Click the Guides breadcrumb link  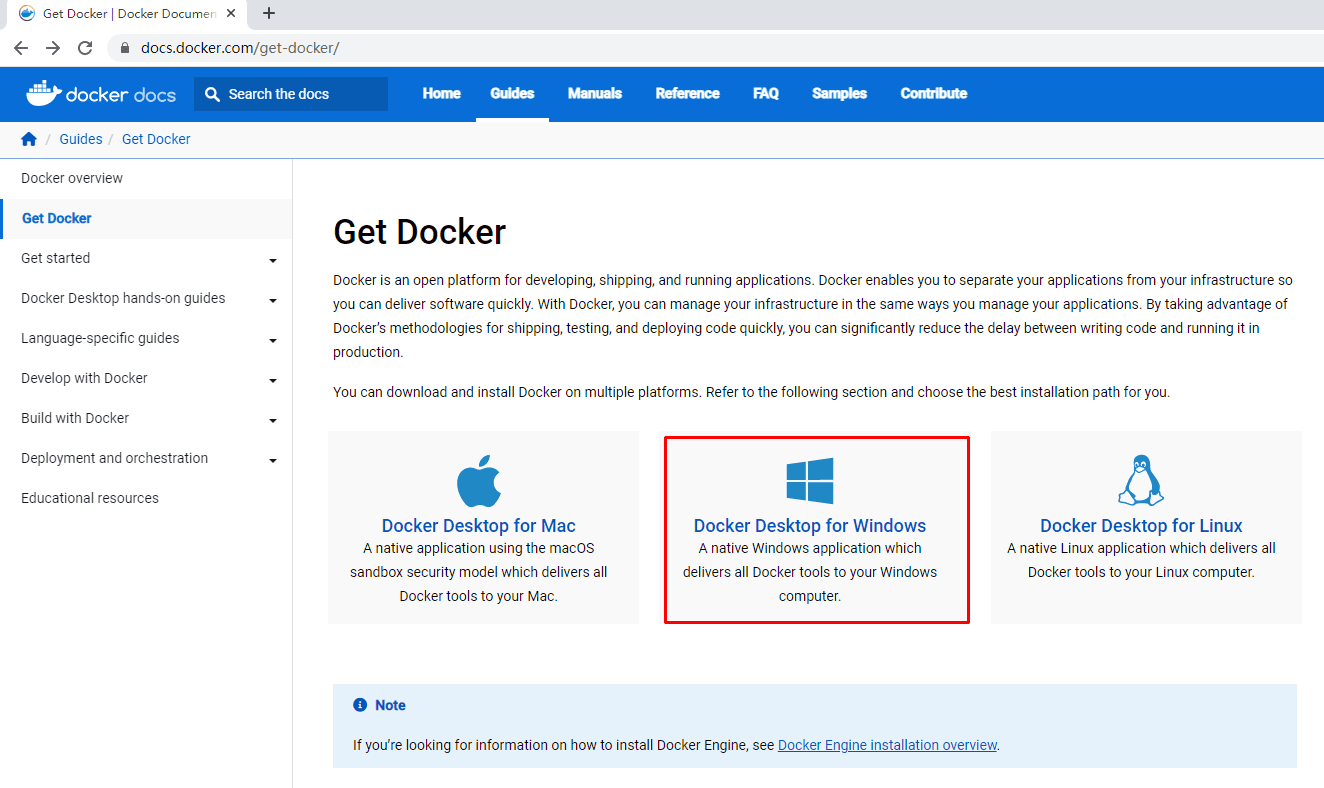pyautogui.click(x=81, y=139)
